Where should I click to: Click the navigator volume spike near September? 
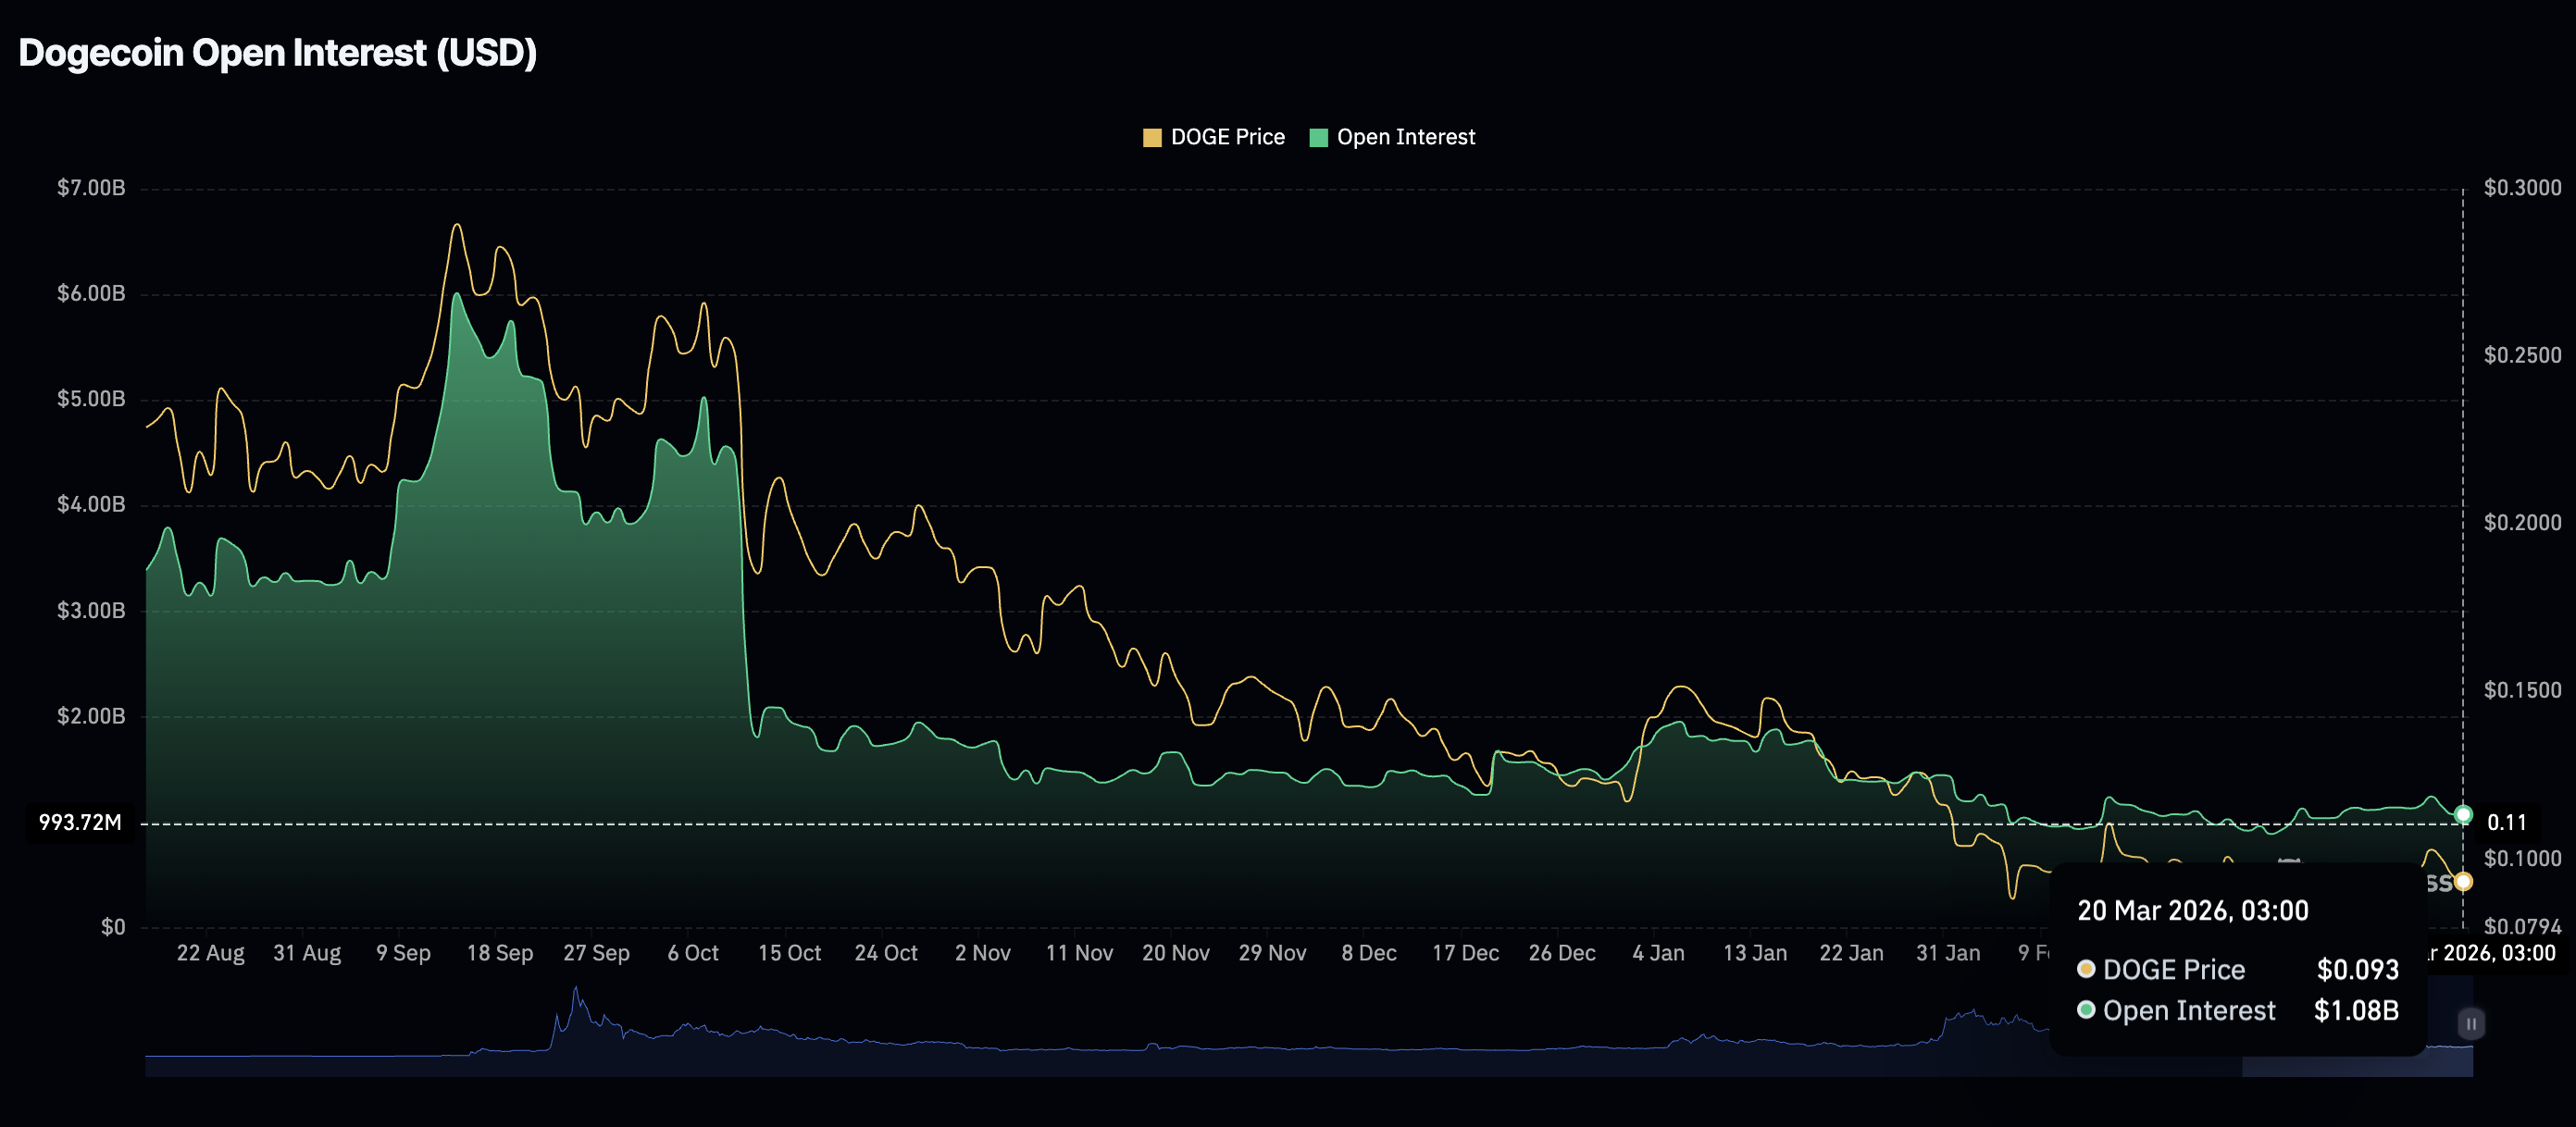click(575, 1000)
